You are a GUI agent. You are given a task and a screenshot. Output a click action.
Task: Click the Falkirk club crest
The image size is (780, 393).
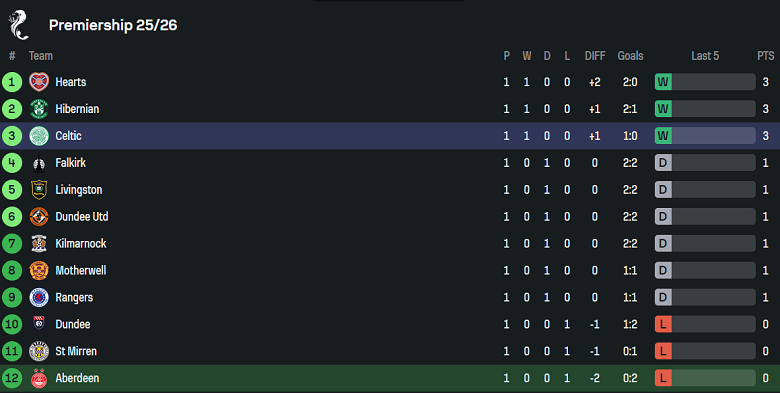(39, 163)
